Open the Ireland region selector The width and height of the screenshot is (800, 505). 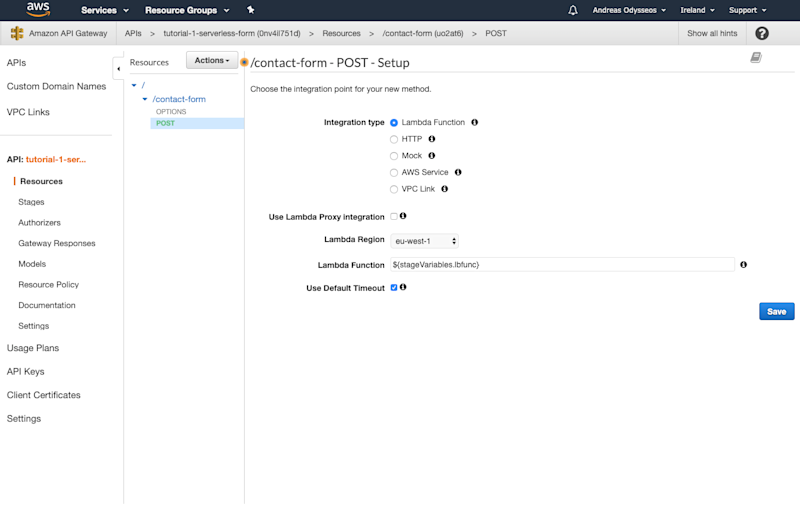click(697, 10)
